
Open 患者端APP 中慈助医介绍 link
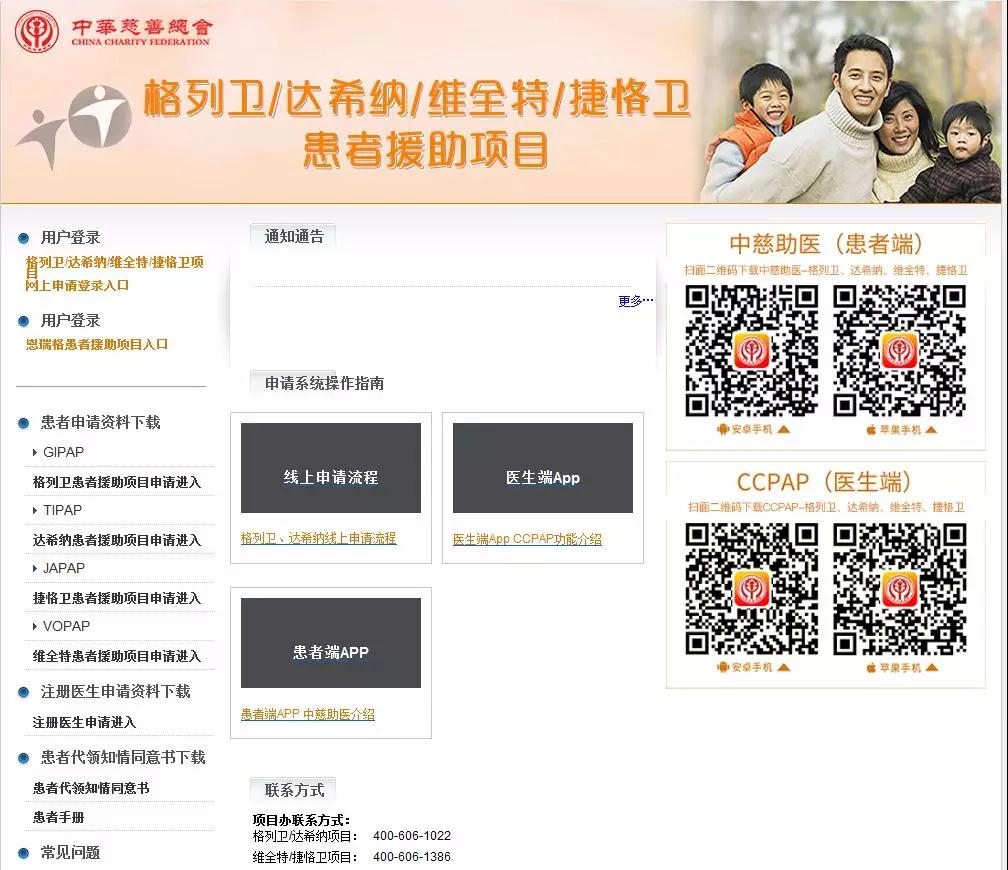[308, 714]
